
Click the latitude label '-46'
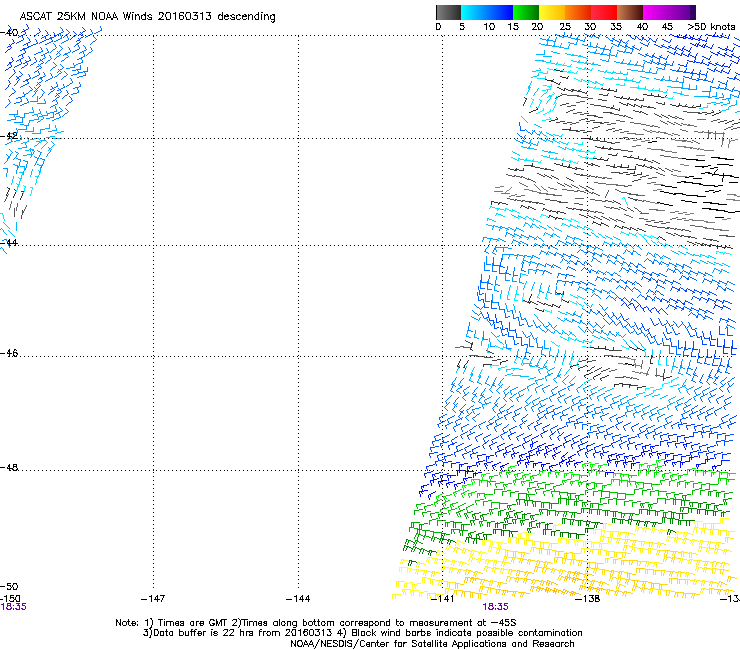(x=9, y=353)
